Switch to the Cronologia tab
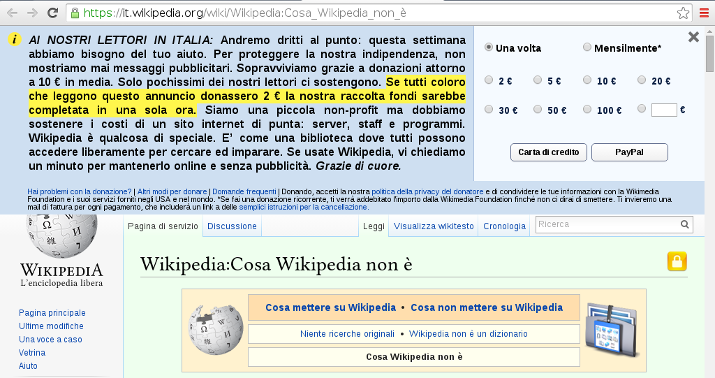 click(x=504, y=226)
